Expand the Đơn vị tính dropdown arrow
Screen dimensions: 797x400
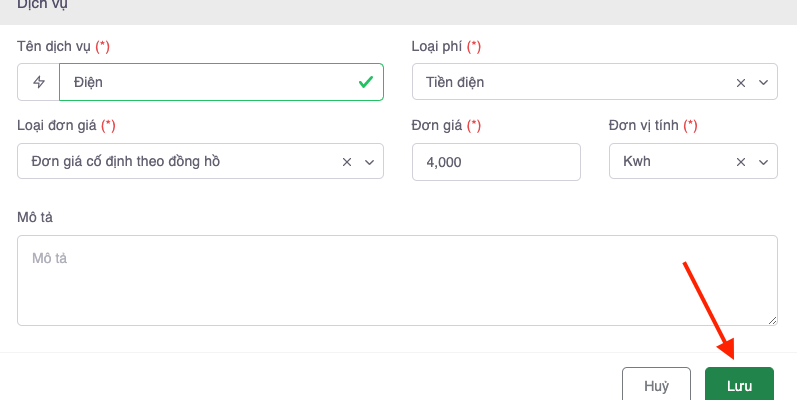tap(763, 161)
